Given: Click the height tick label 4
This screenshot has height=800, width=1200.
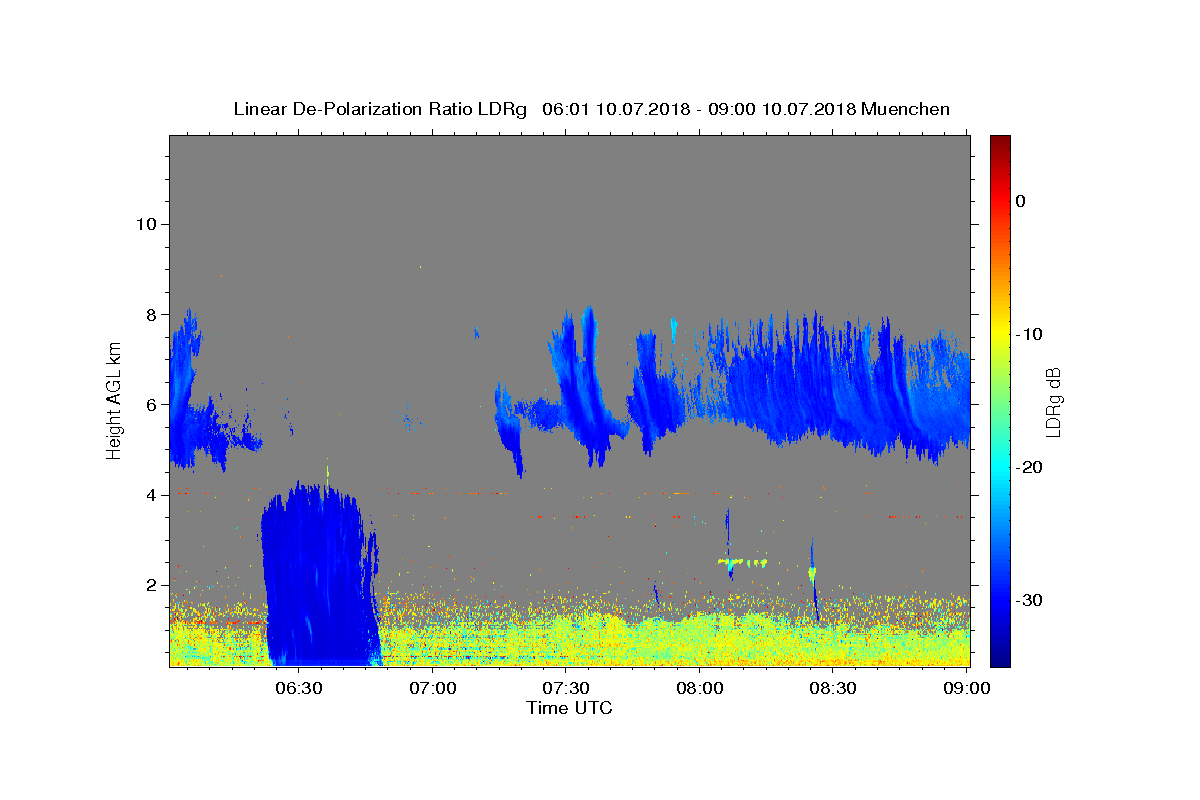Looking at the screenshot, I should 151,495.
